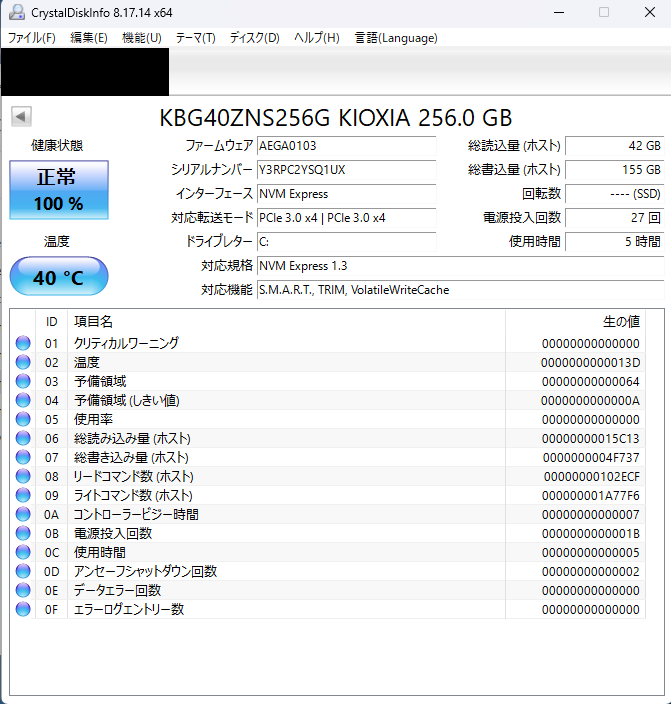
Task: Click the 40 °C temperature button
Action: [x=59, y=276]
